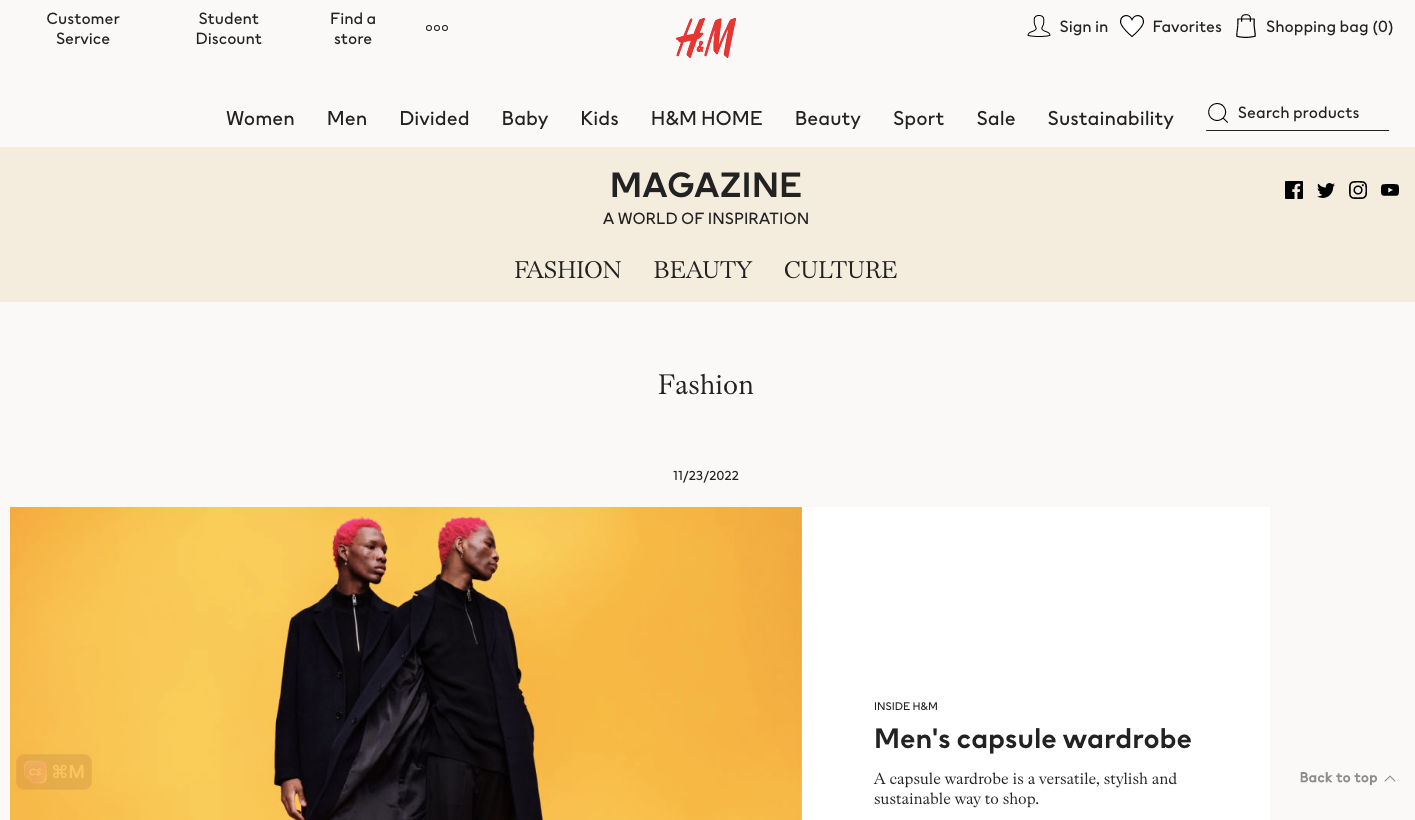
Task: Click the magnifier search icon
Action: point(1218,113)
